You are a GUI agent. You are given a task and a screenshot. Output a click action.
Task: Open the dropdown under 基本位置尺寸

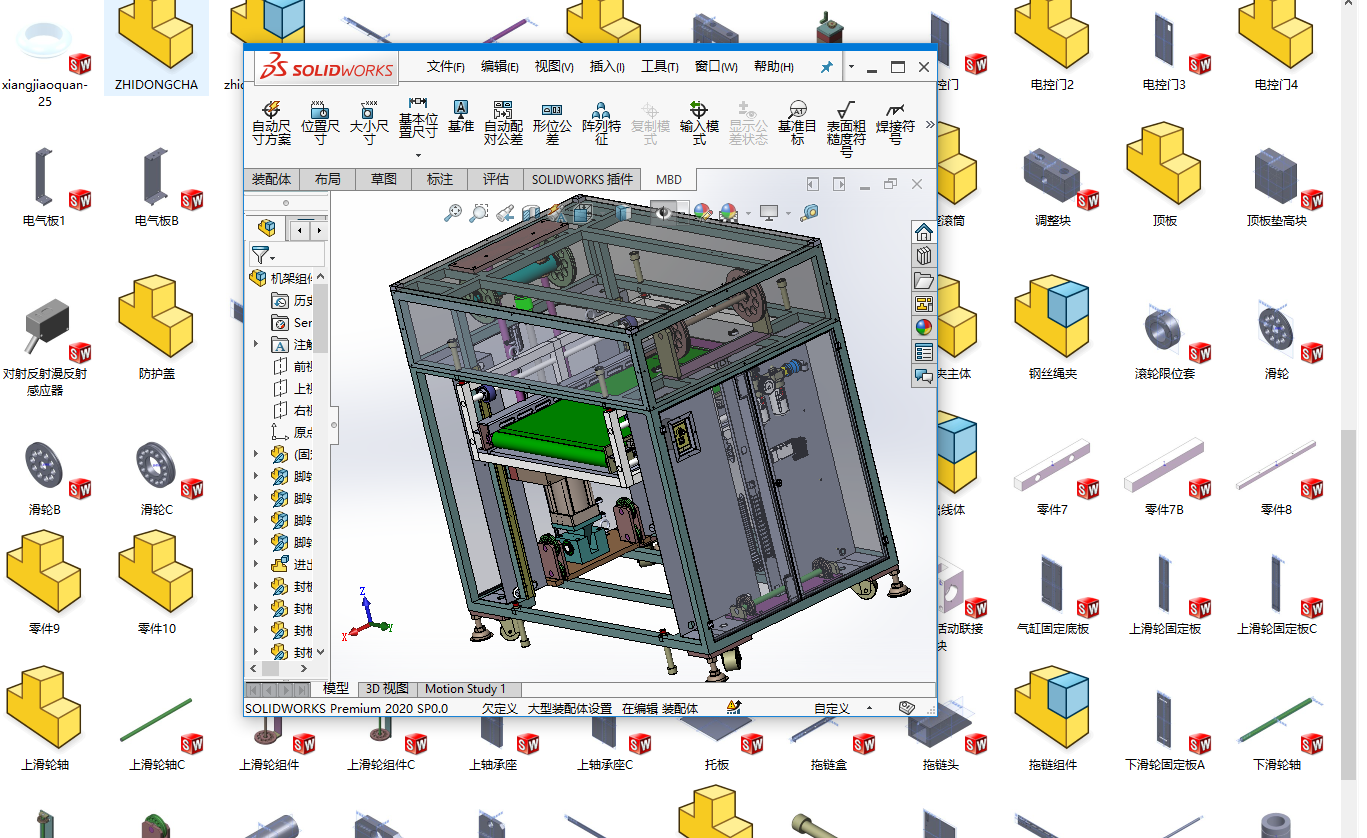418,155
